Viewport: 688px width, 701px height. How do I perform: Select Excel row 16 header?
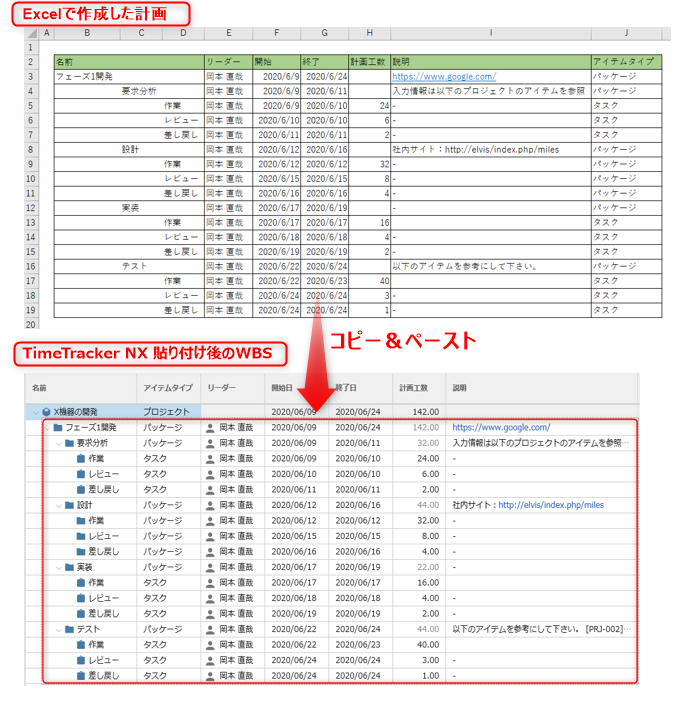(x=31, y=266)
